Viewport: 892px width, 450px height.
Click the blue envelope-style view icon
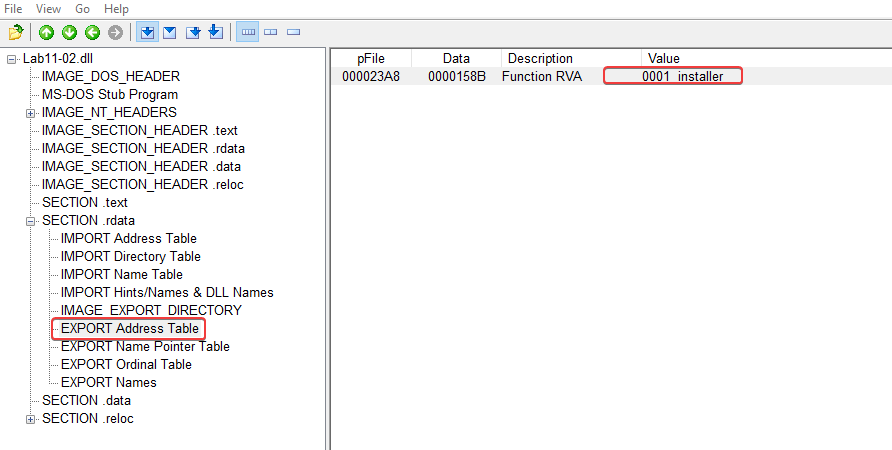170,32
